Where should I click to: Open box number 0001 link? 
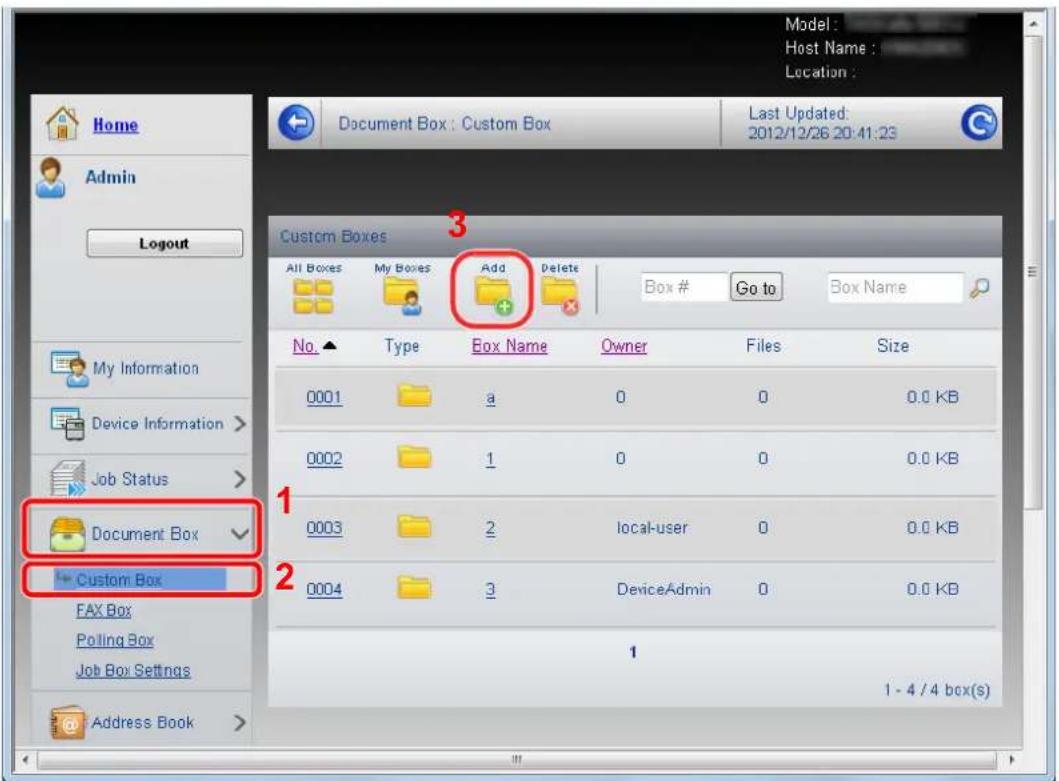tap(324, 397)
